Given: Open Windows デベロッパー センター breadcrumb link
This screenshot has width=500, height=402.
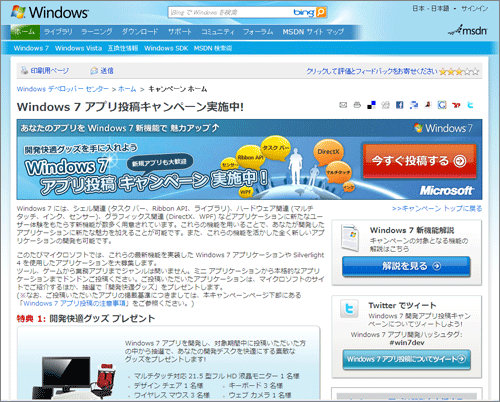Looking at the screenshot, I should (63, 89).
